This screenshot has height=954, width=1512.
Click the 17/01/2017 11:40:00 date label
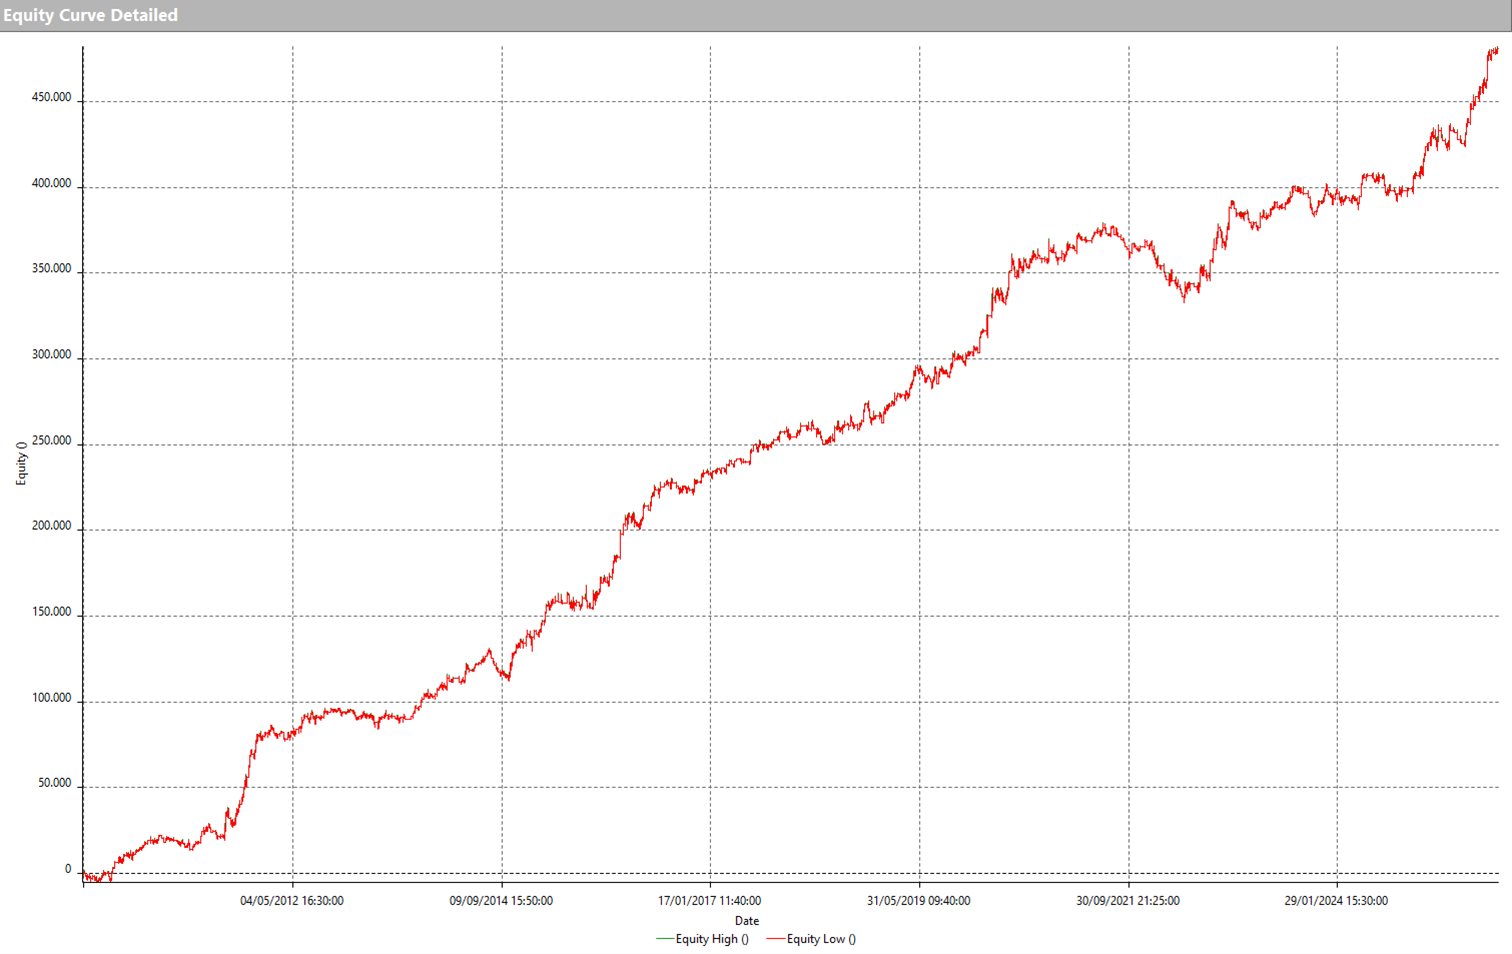[x=710, y=901]
